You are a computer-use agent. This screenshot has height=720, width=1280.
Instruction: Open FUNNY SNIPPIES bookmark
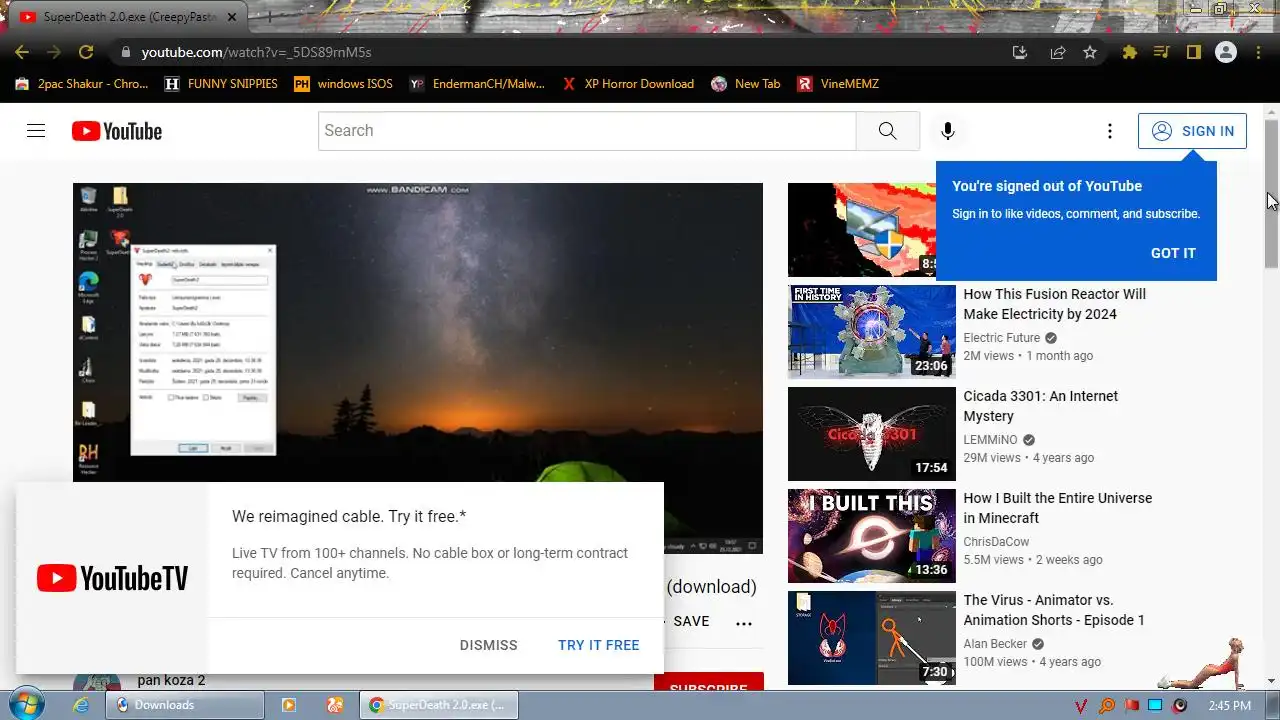221,84
